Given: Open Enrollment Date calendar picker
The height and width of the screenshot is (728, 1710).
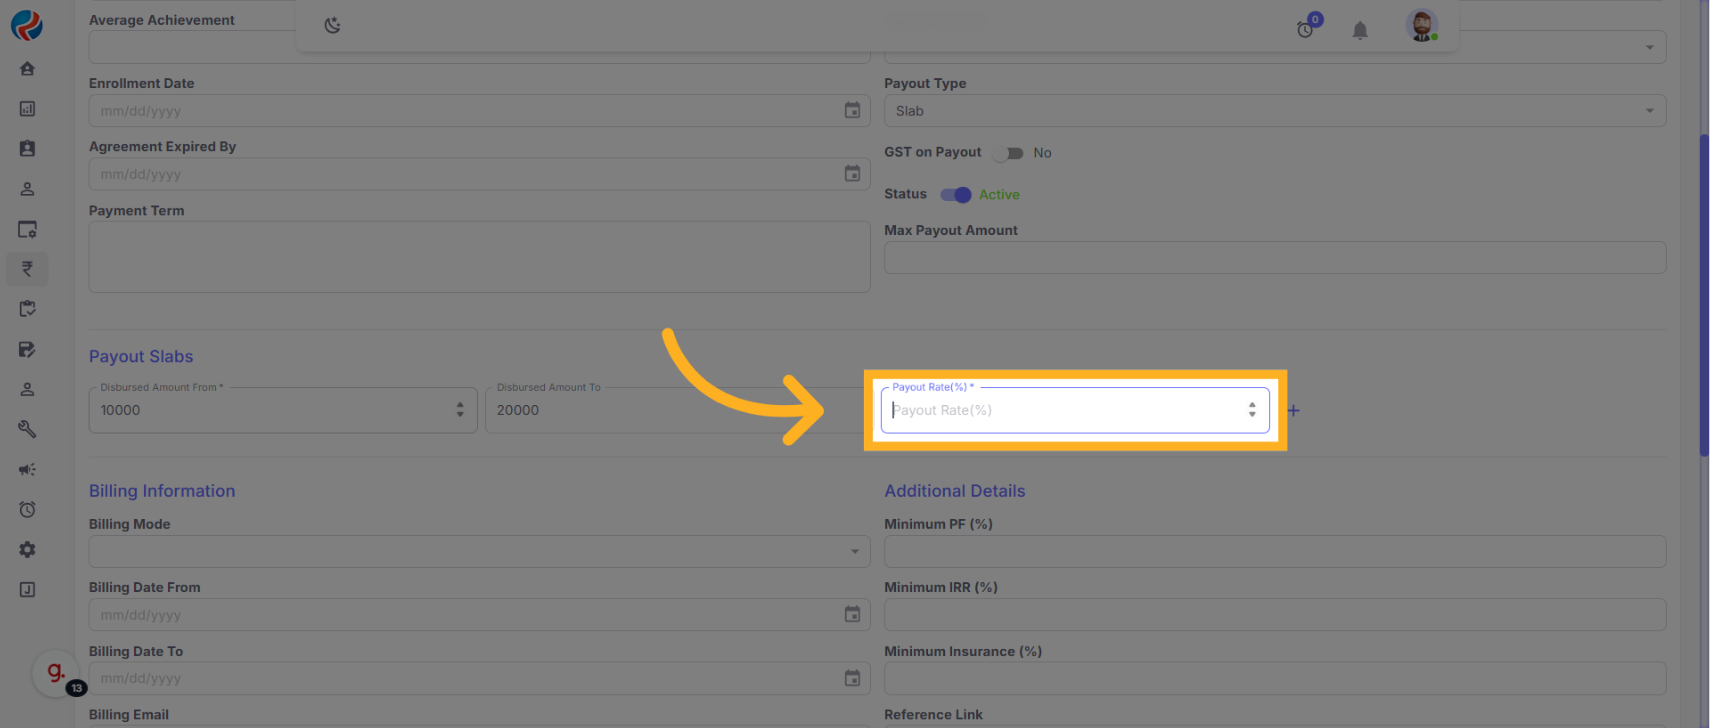Looking at the screenshot, I should point(852,111).
